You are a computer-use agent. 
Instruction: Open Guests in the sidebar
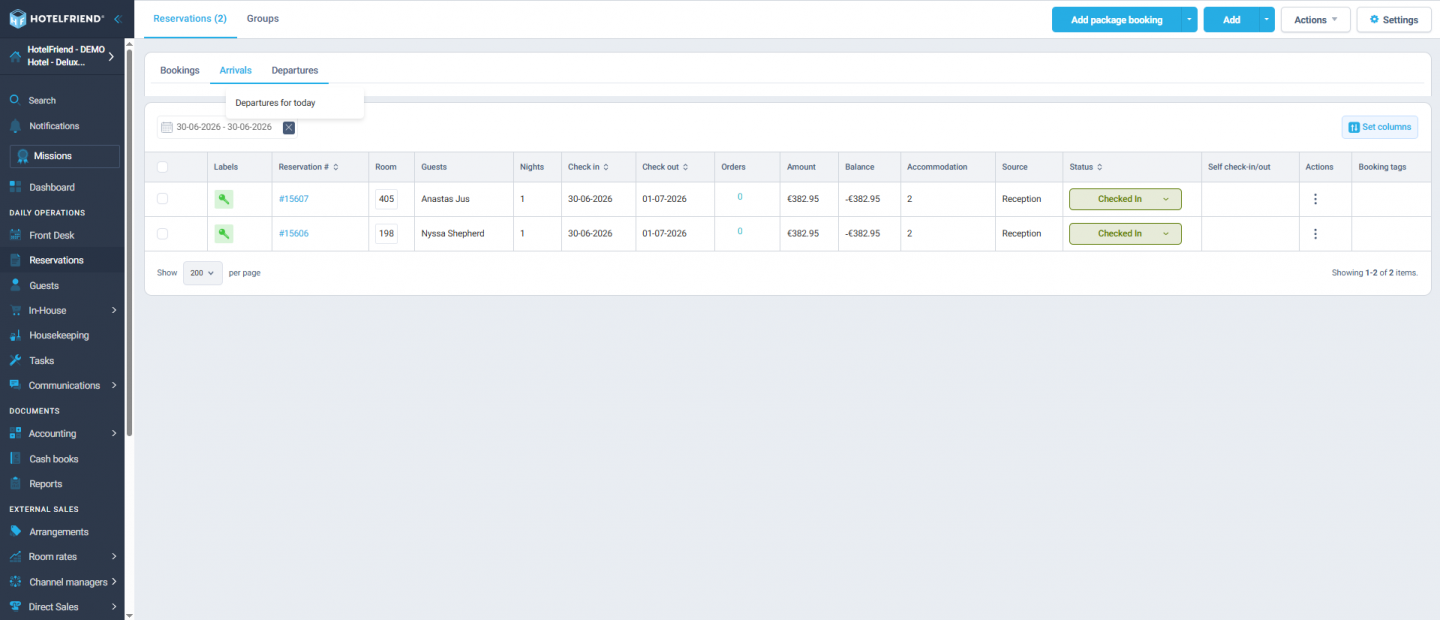[44, 285]
